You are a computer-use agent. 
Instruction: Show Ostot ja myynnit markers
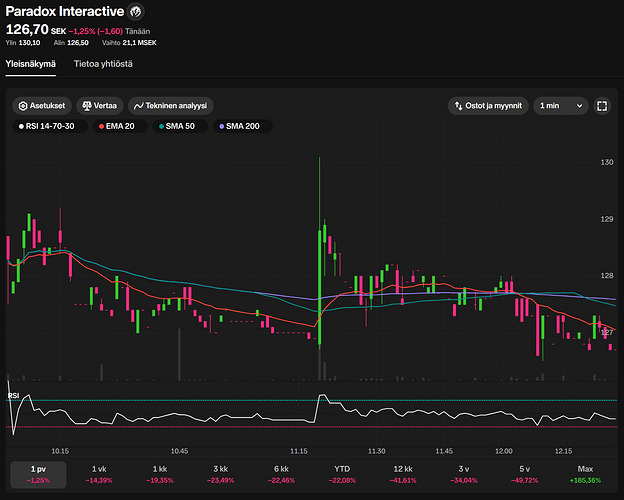point(487,105)
